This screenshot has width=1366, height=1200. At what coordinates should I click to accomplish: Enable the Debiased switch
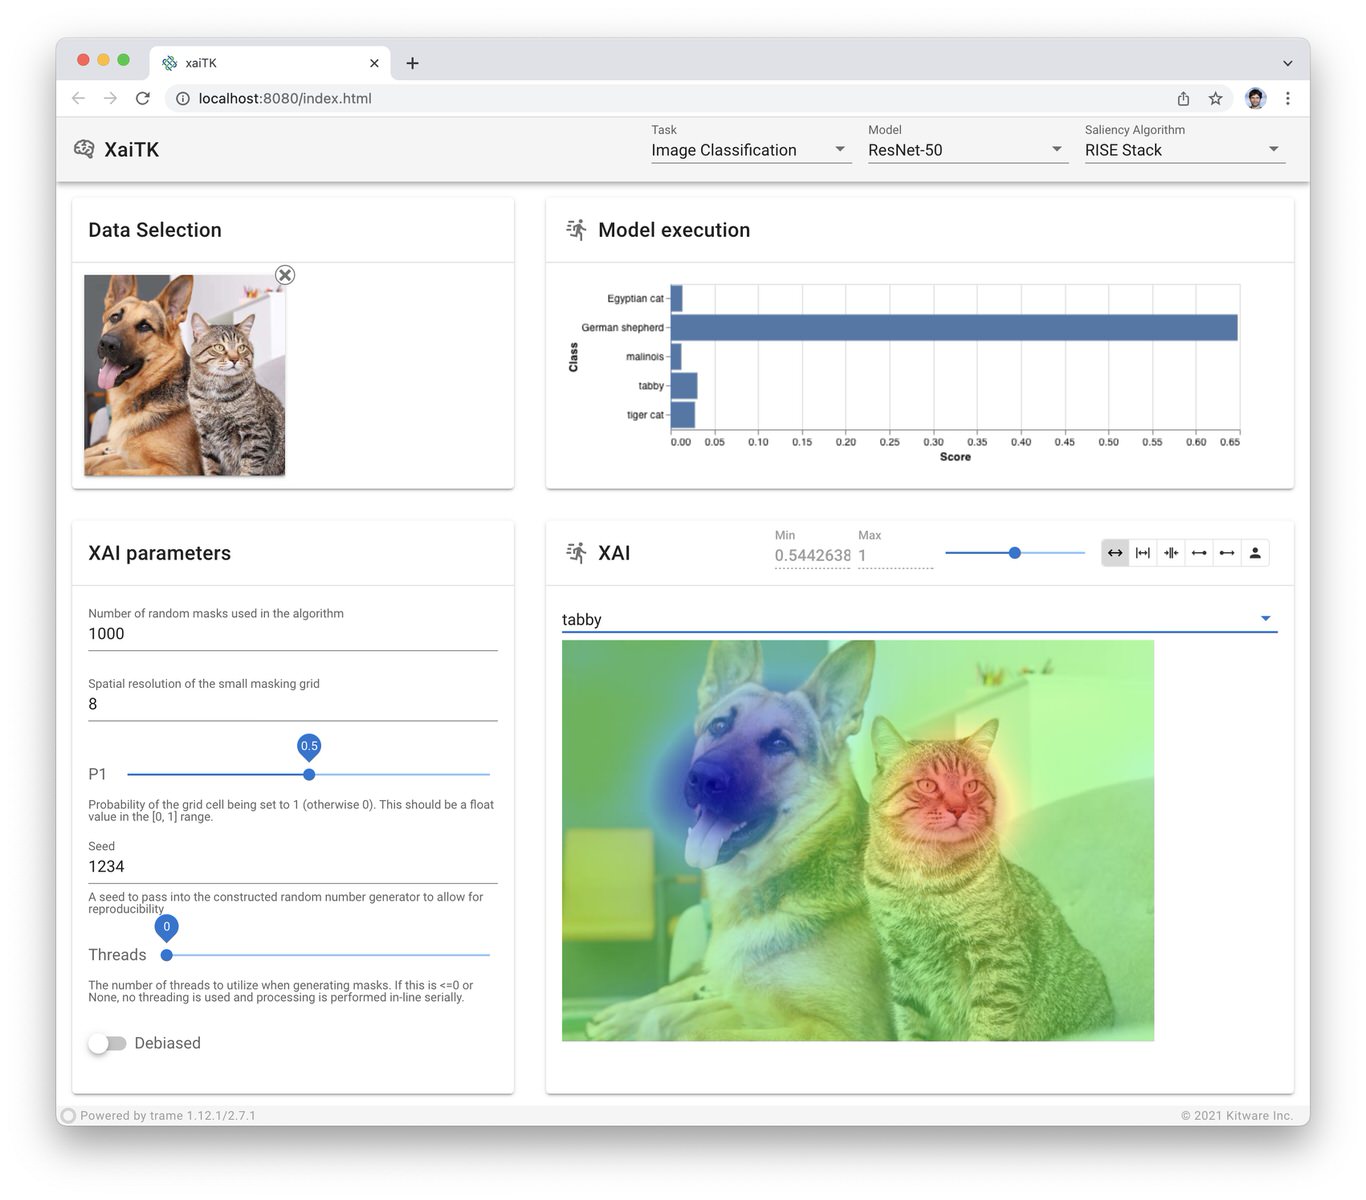[x=107, y=1043]
